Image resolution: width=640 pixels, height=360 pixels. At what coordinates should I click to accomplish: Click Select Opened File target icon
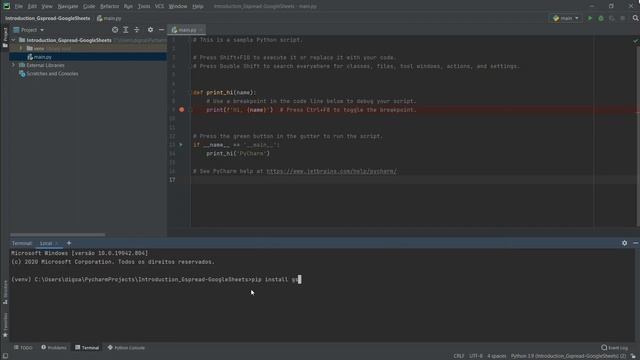pyautogui.click(x=115, y=30)
